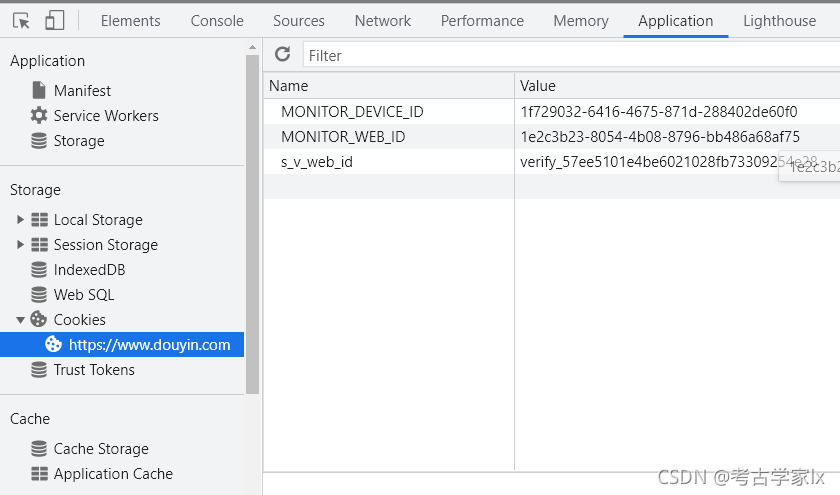Screen dimensions: 840x495
Task: Open Service Workers in the sidebar
Action: point(106,116)
